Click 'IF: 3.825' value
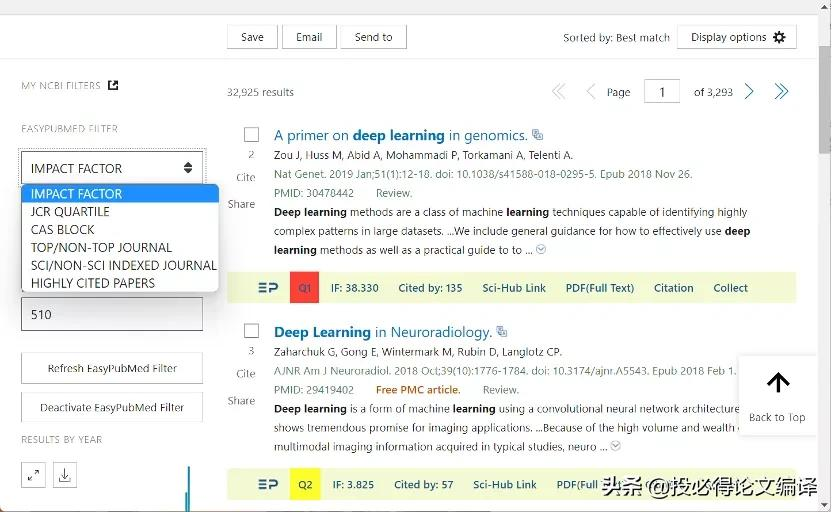This screenshot has width=832, height=512. (x=353, y=484)
